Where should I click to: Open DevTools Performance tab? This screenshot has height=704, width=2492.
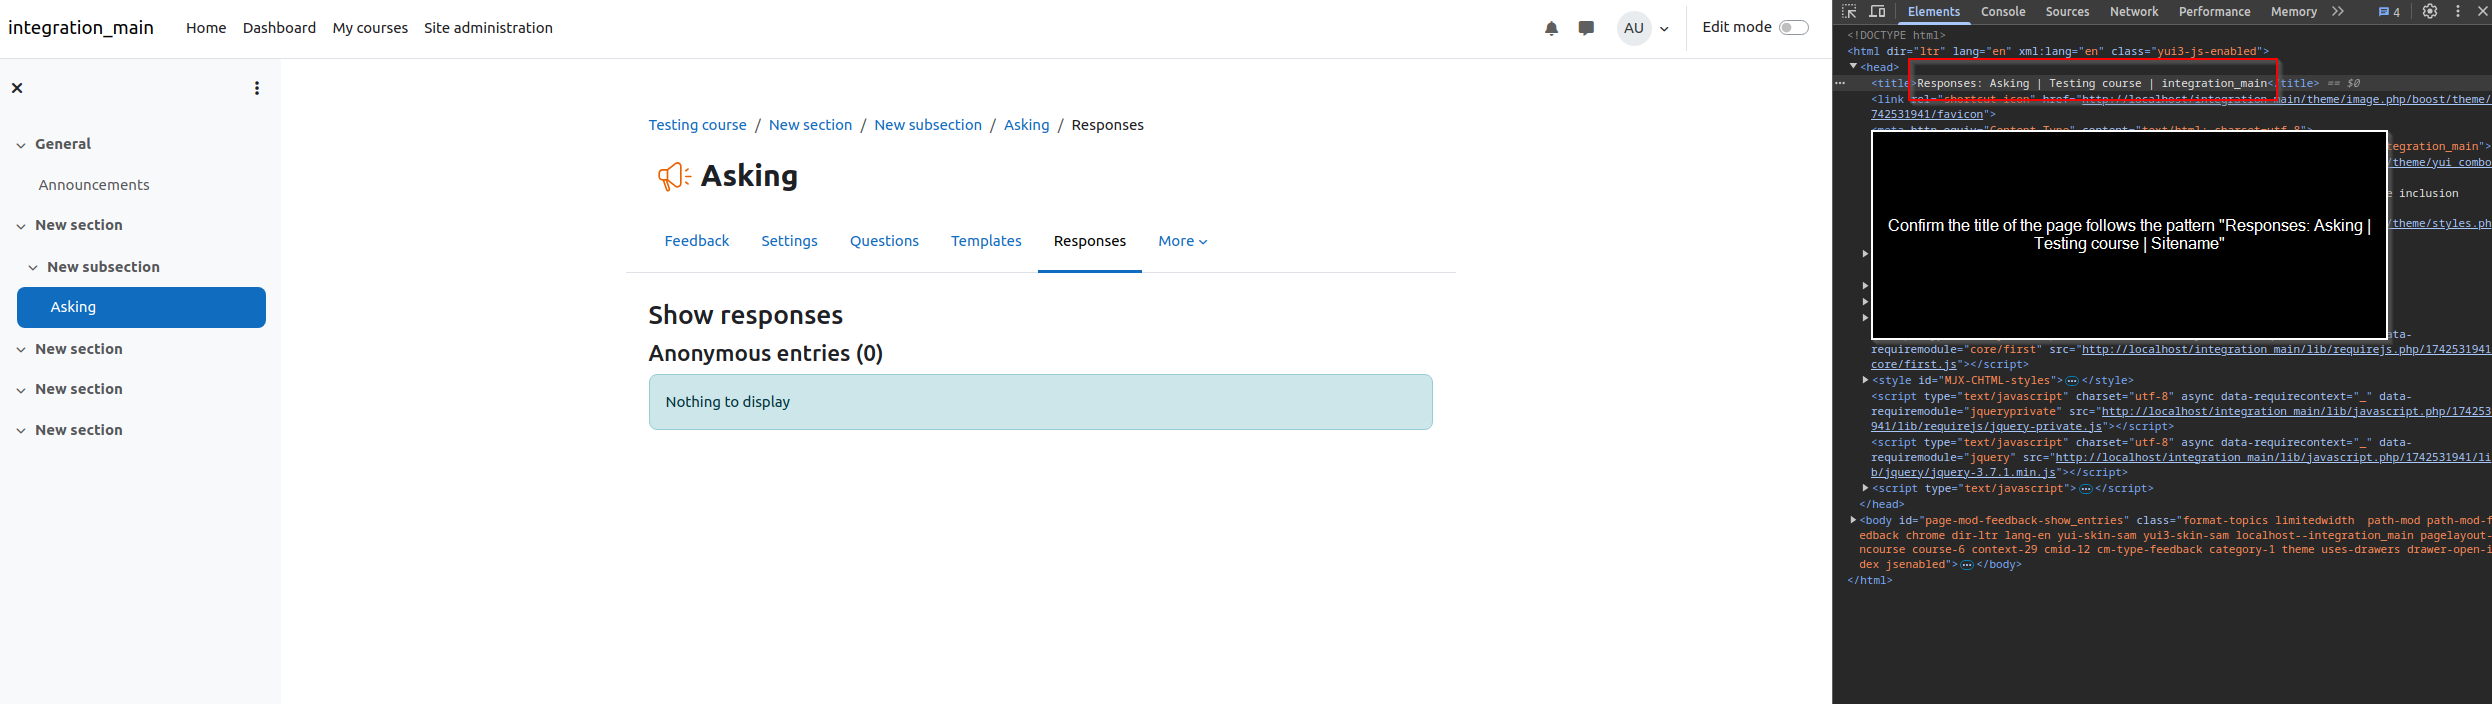point(2215,12)
